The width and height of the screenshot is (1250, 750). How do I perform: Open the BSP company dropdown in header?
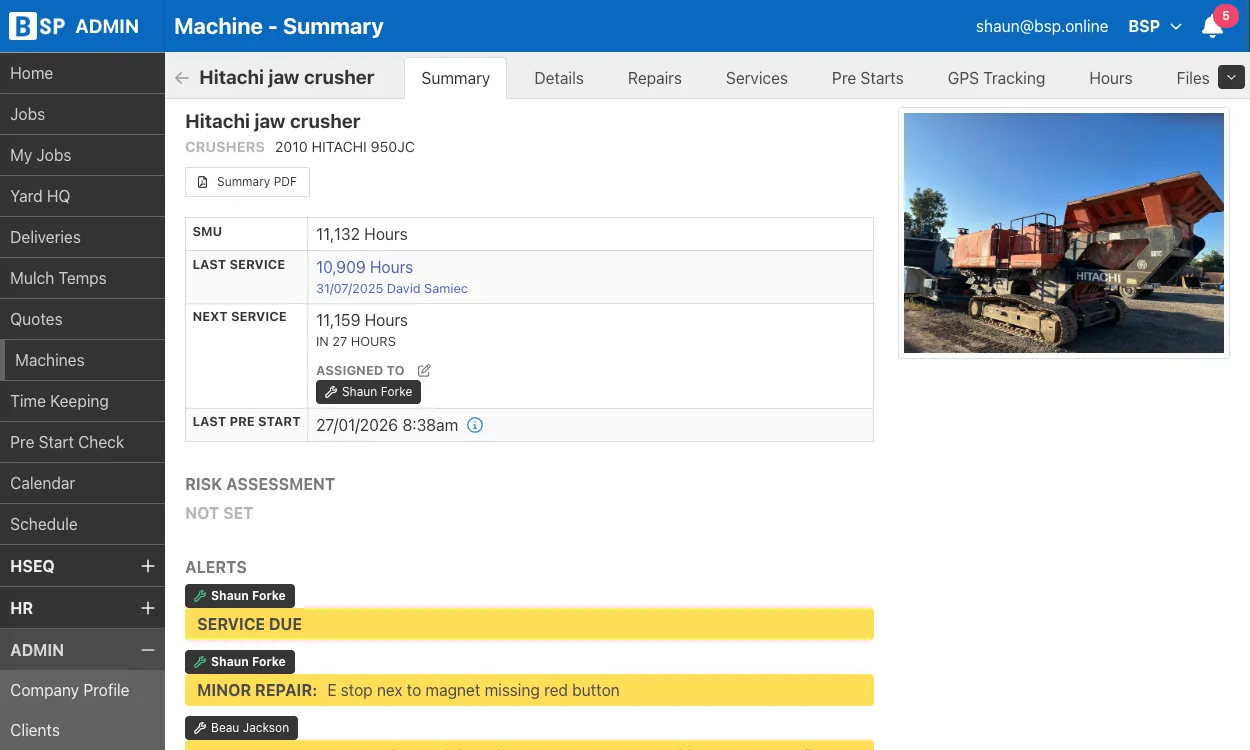coord(1155,27)
